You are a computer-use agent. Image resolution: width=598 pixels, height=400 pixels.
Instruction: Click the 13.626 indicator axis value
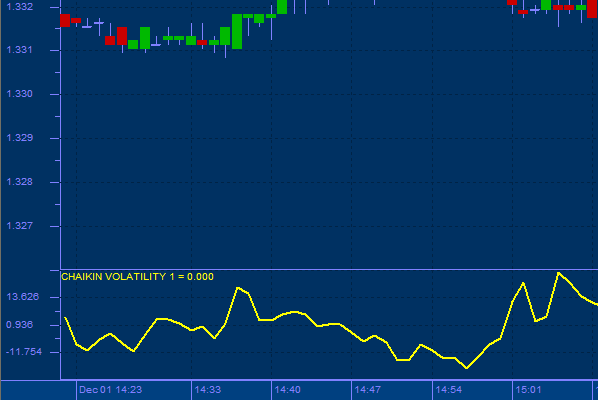23,297
